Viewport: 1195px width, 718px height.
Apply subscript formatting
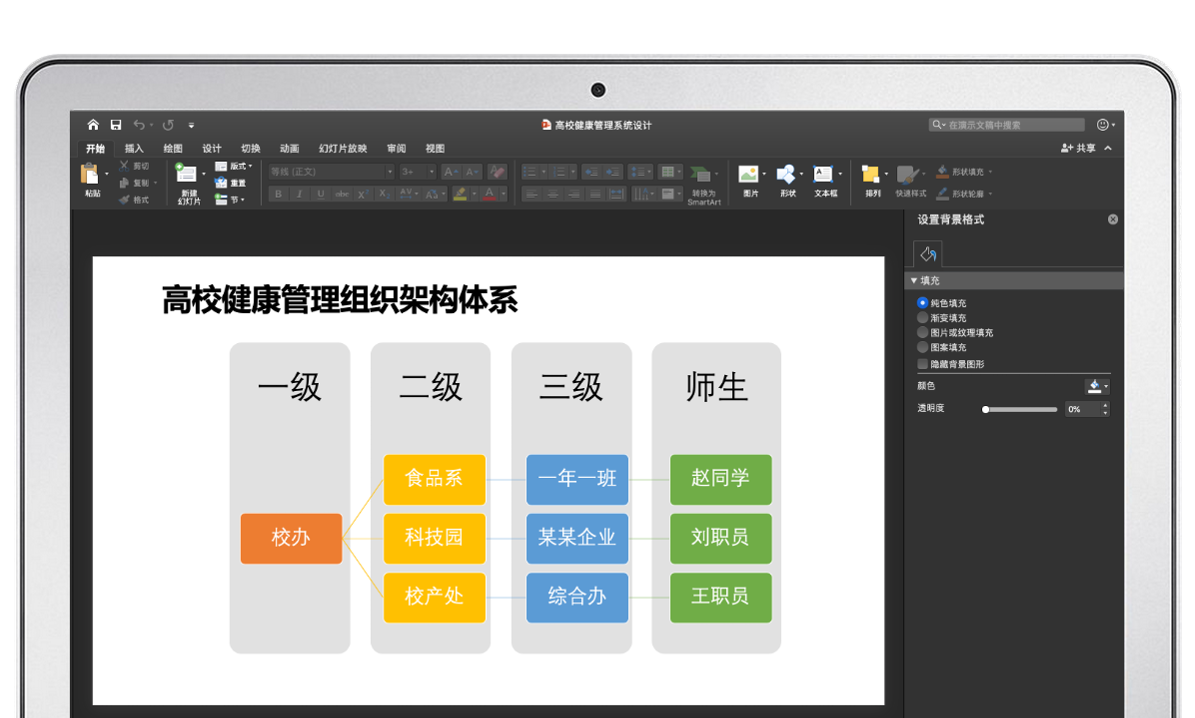[x=384, y=194]
